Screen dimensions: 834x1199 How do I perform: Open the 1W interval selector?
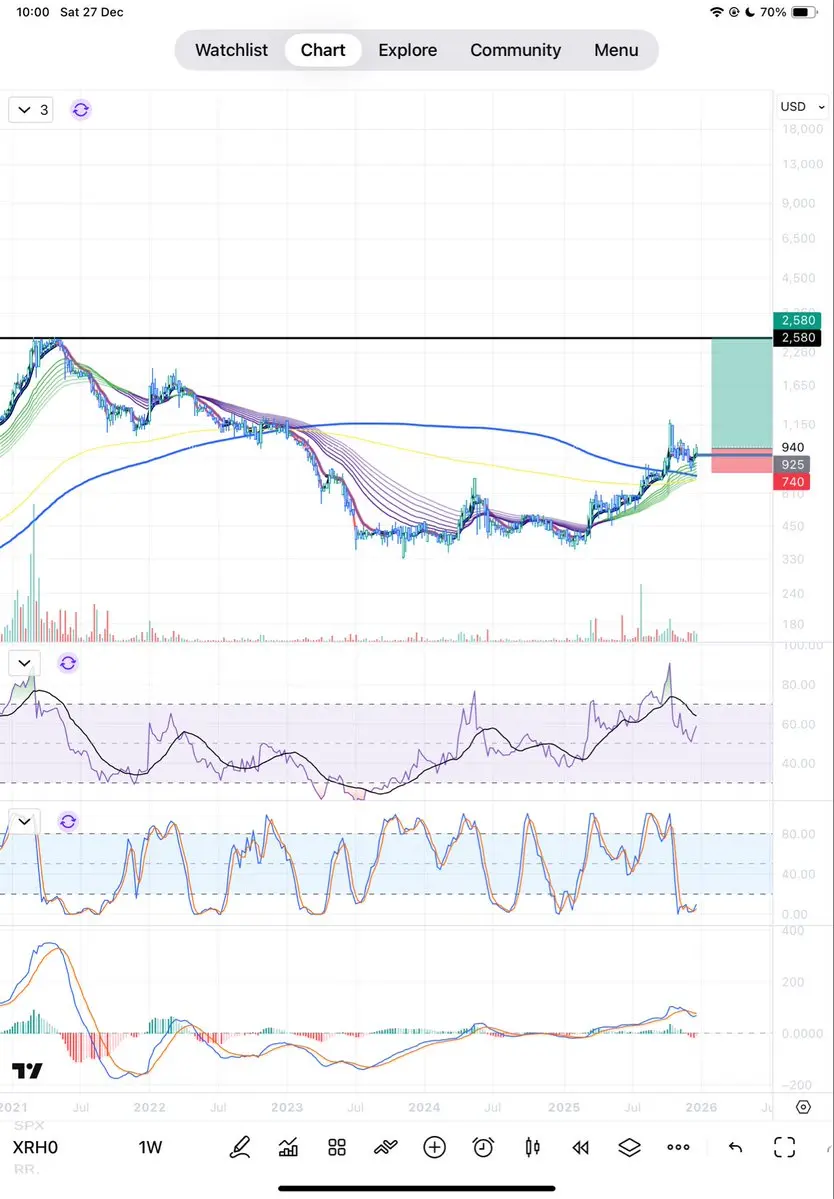click(151, 1147)
